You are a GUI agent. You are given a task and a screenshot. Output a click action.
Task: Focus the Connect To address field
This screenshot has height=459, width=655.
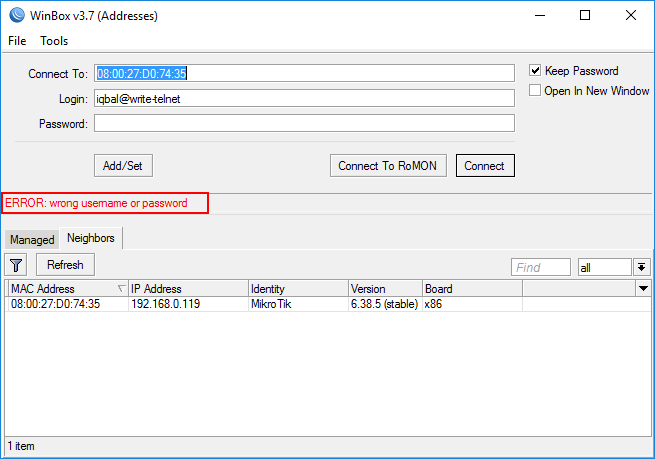(x=304, y=74)
